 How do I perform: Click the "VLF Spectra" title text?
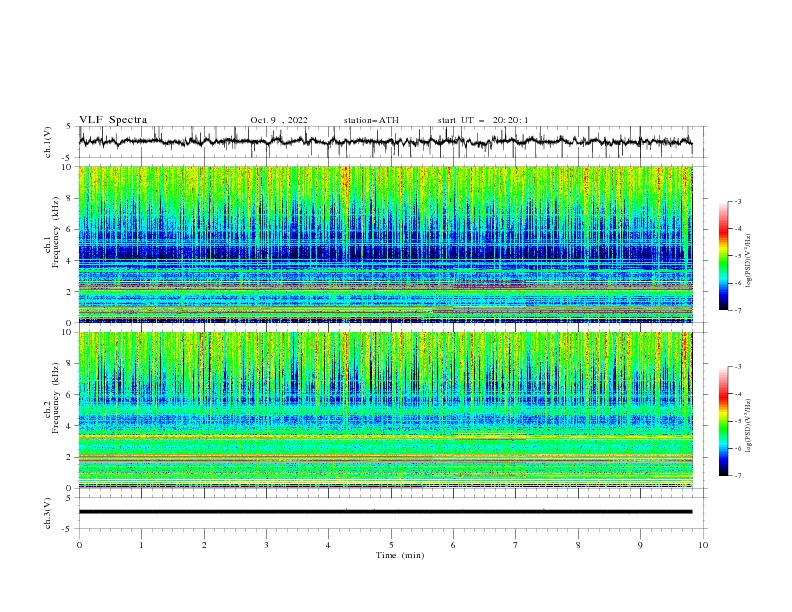coord(113,120)
